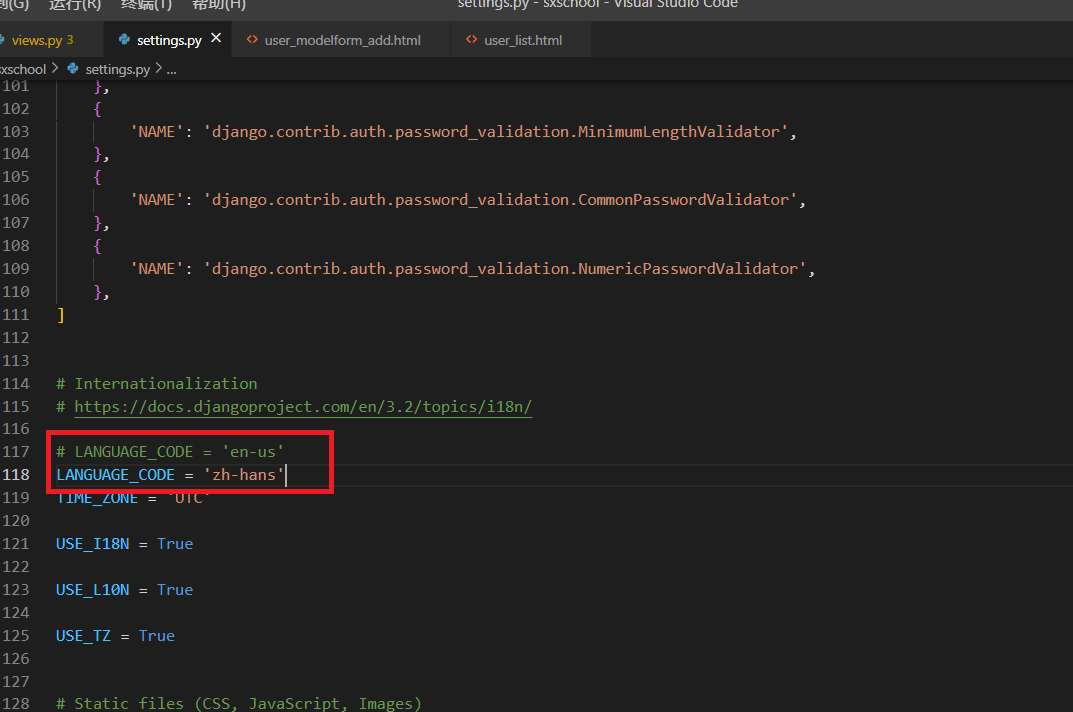Click the Python icon in the breadcrumb
1073x712 pixels.
tap(72, 69)
